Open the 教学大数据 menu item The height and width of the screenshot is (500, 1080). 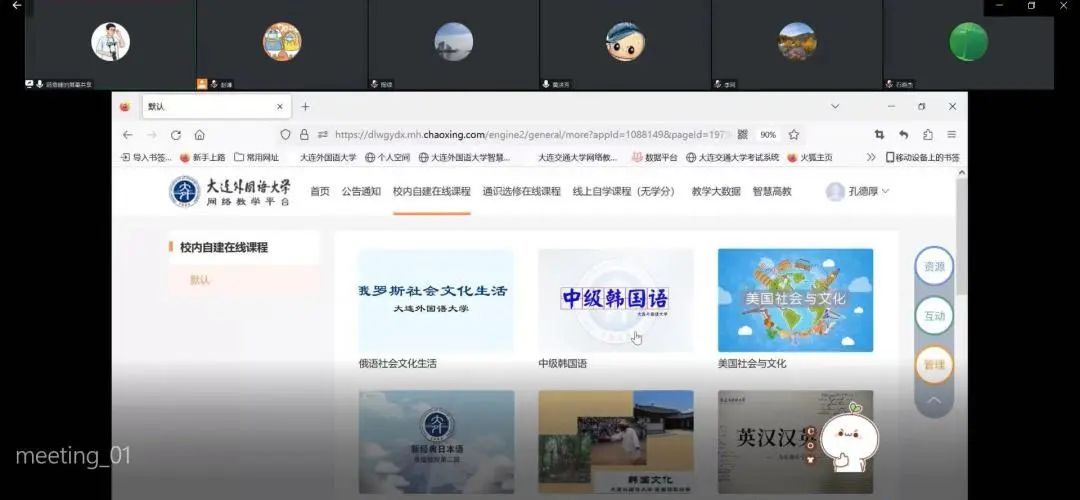tap(716, 191)
